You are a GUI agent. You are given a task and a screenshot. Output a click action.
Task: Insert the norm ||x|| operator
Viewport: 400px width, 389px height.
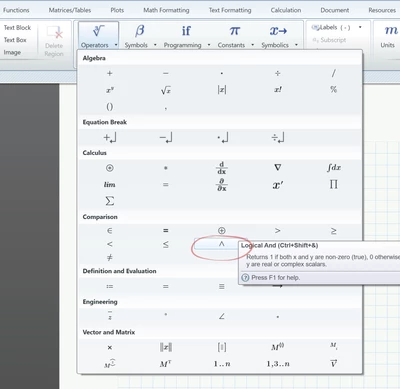166,347
